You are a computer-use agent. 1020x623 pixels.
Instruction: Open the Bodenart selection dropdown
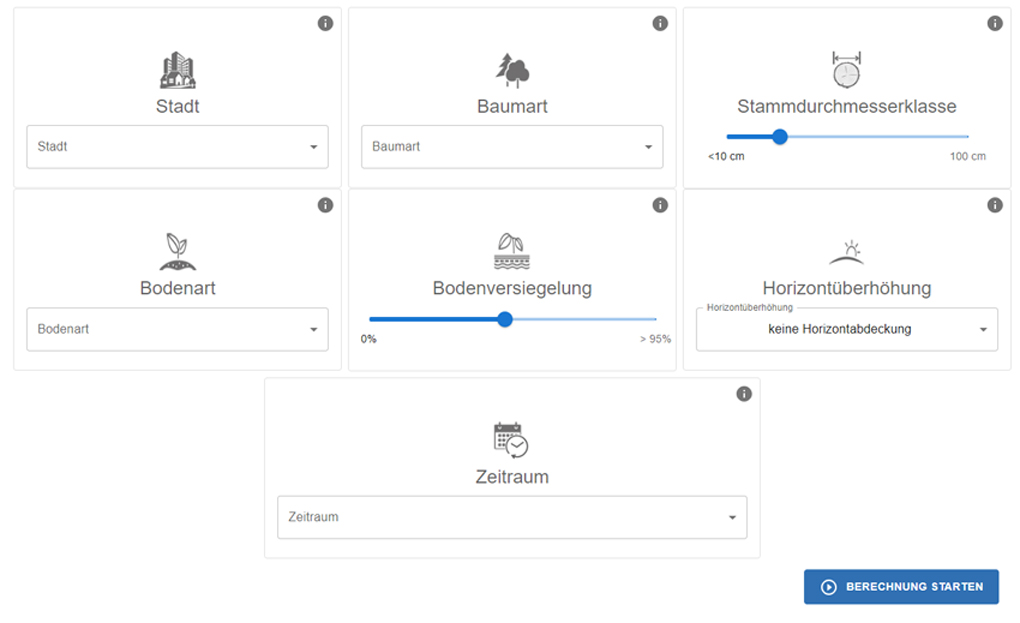[177, 329]
